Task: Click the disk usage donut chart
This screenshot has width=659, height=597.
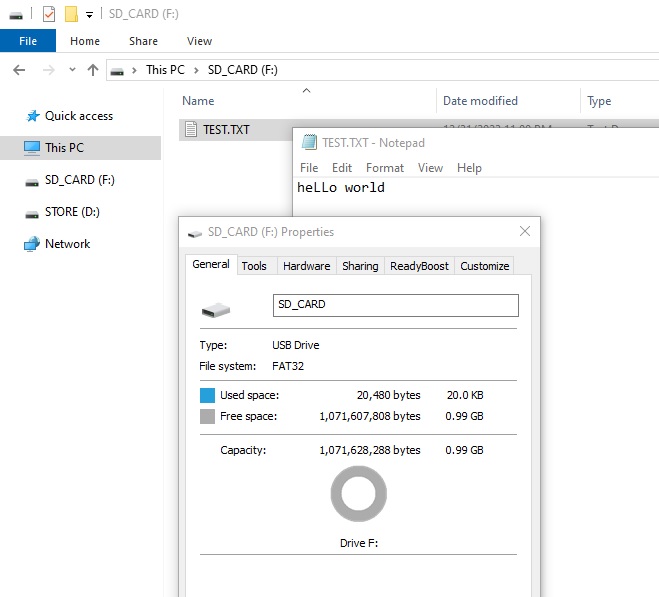Action: point(358,494)
